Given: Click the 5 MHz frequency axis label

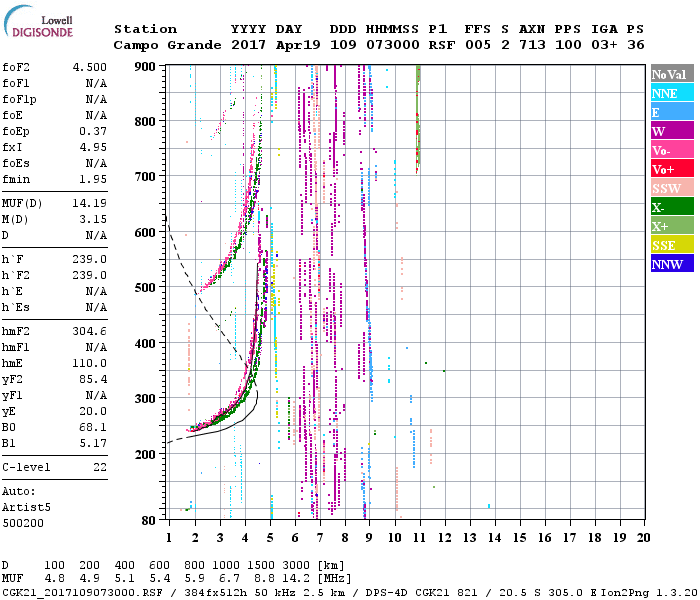Looking at the screenshot, I should click(x=270, y=538).
